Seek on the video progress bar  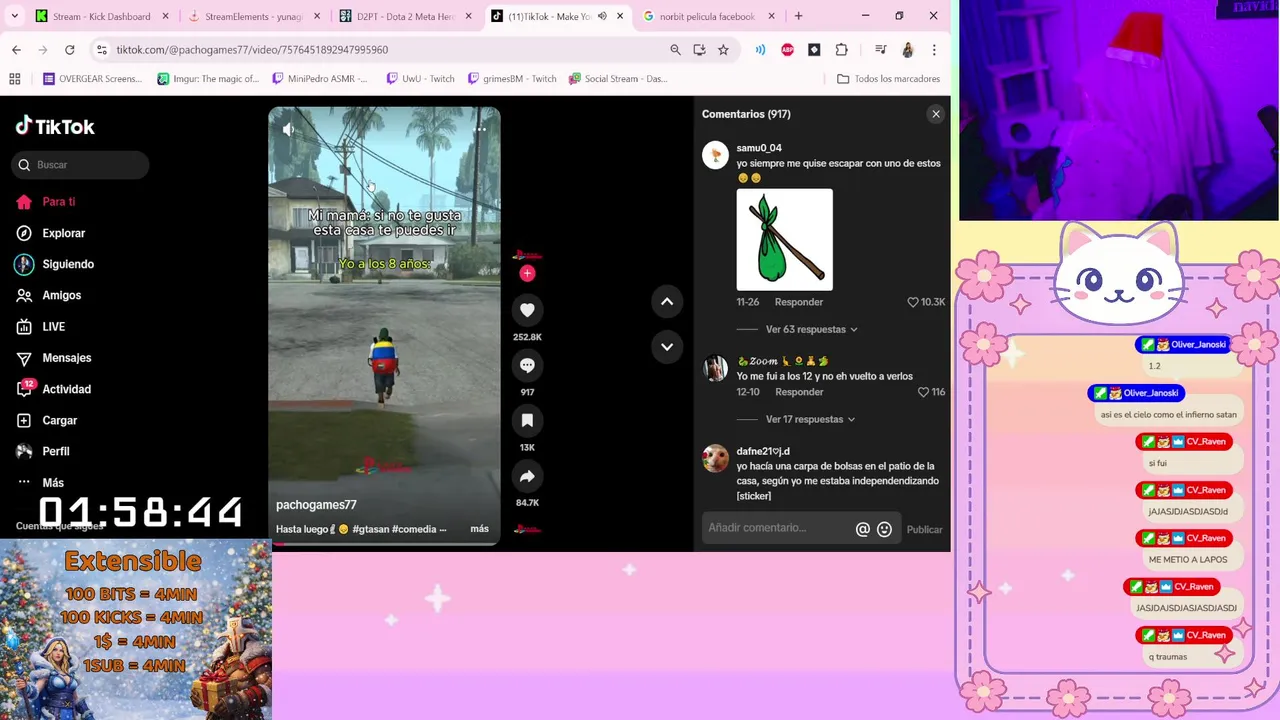384,544
